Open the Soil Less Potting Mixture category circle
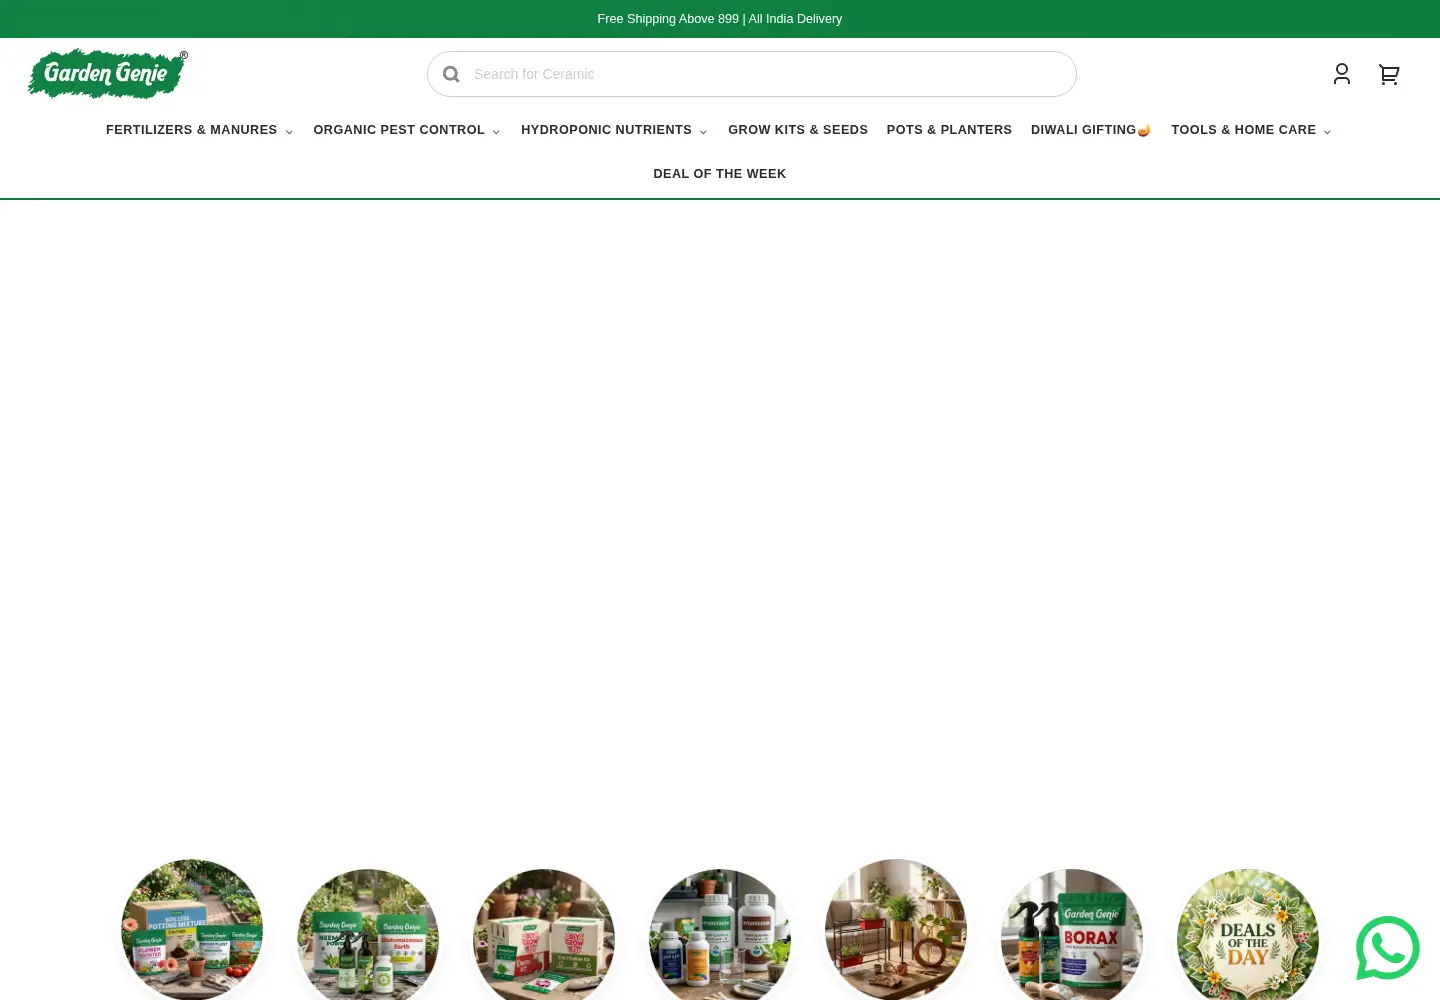 point(192,929)
